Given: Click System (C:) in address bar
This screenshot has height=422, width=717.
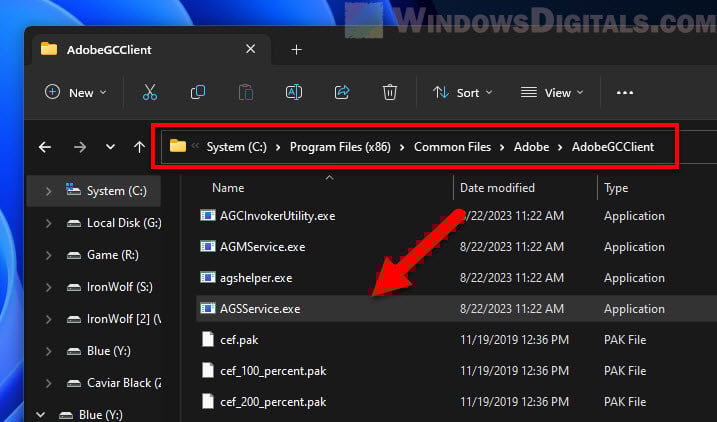Looking at the screenshot, I should (x=236, y=147).
